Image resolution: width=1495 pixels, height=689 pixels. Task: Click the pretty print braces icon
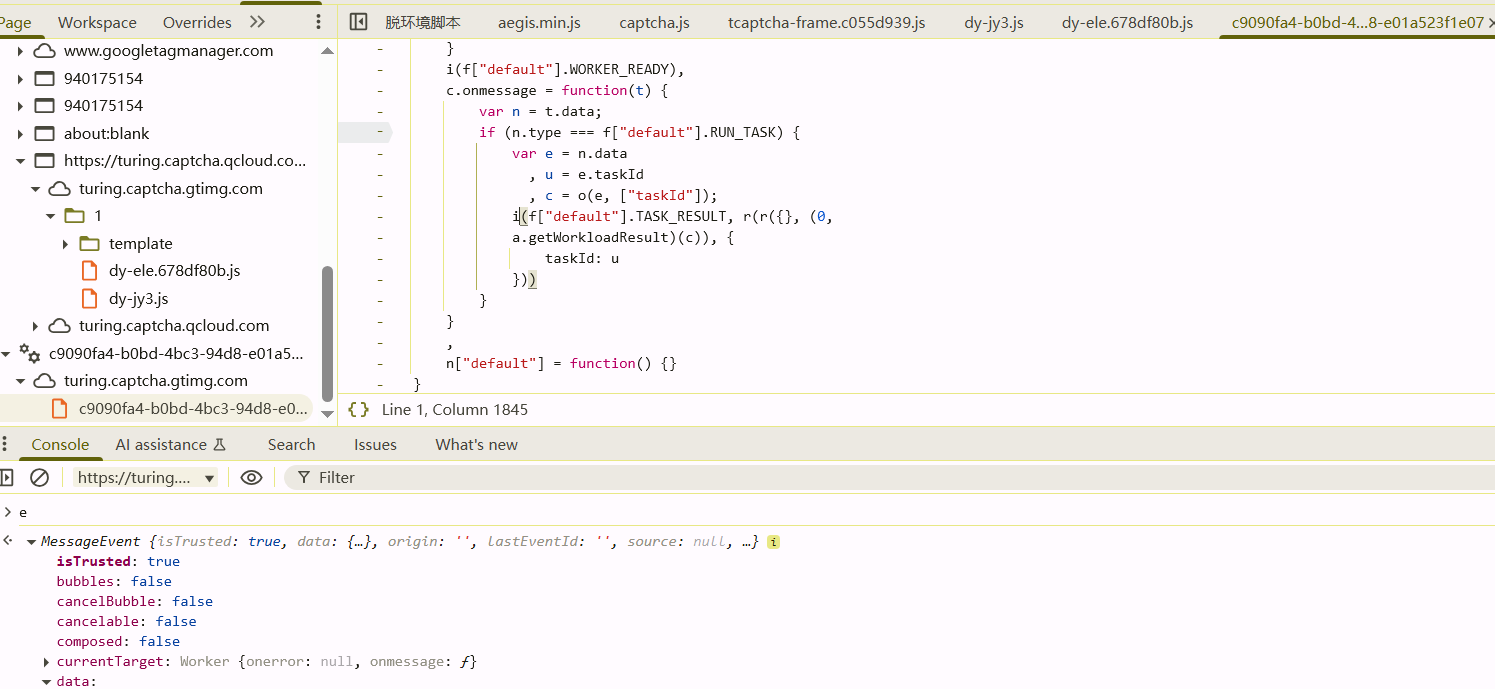[358, 410]
